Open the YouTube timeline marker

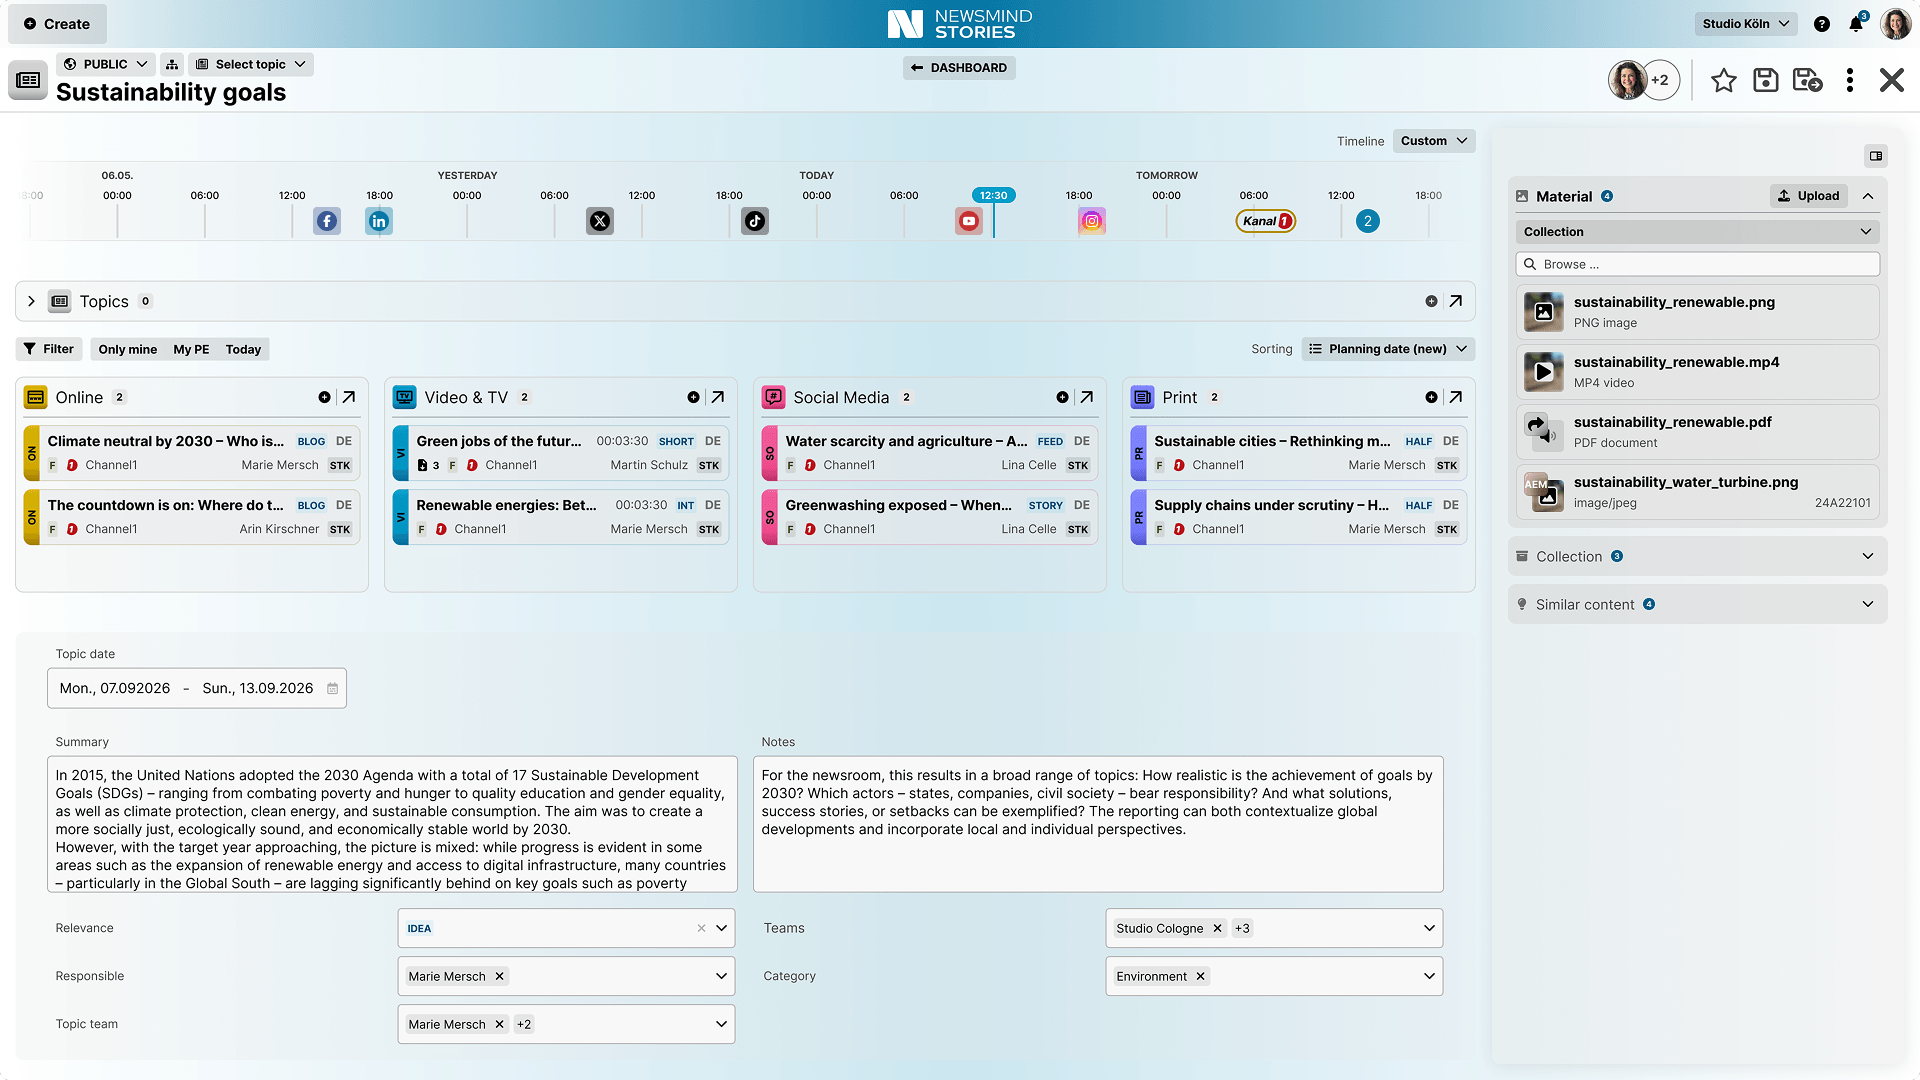(969, 221)
